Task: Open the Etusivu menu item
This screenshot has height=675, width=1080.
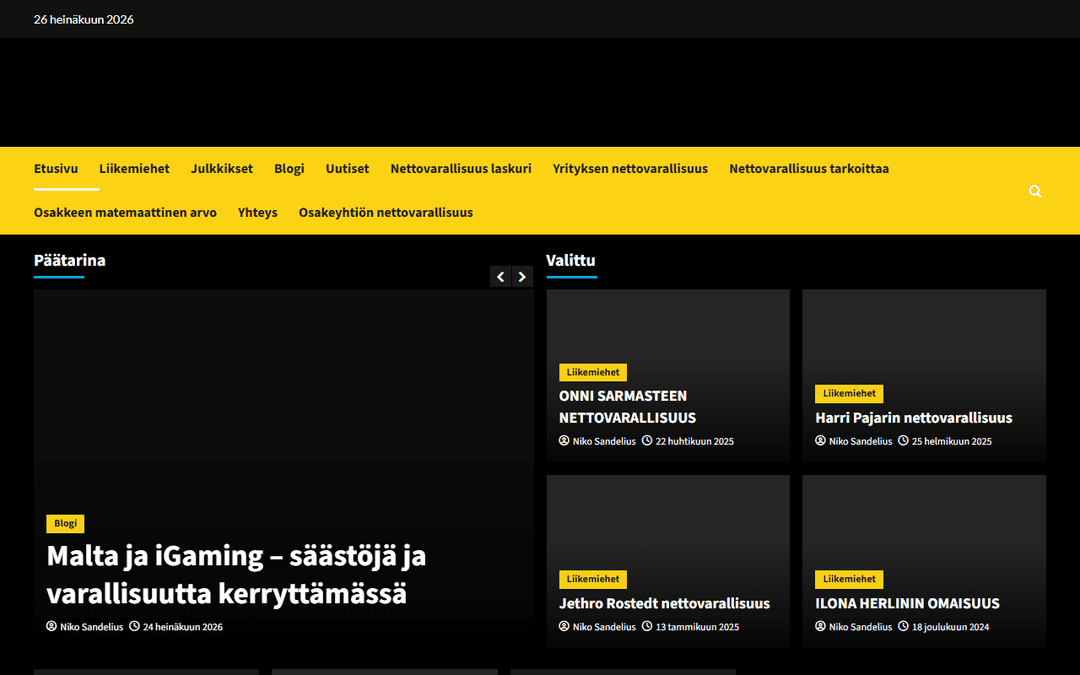Action: click(56, 169)
